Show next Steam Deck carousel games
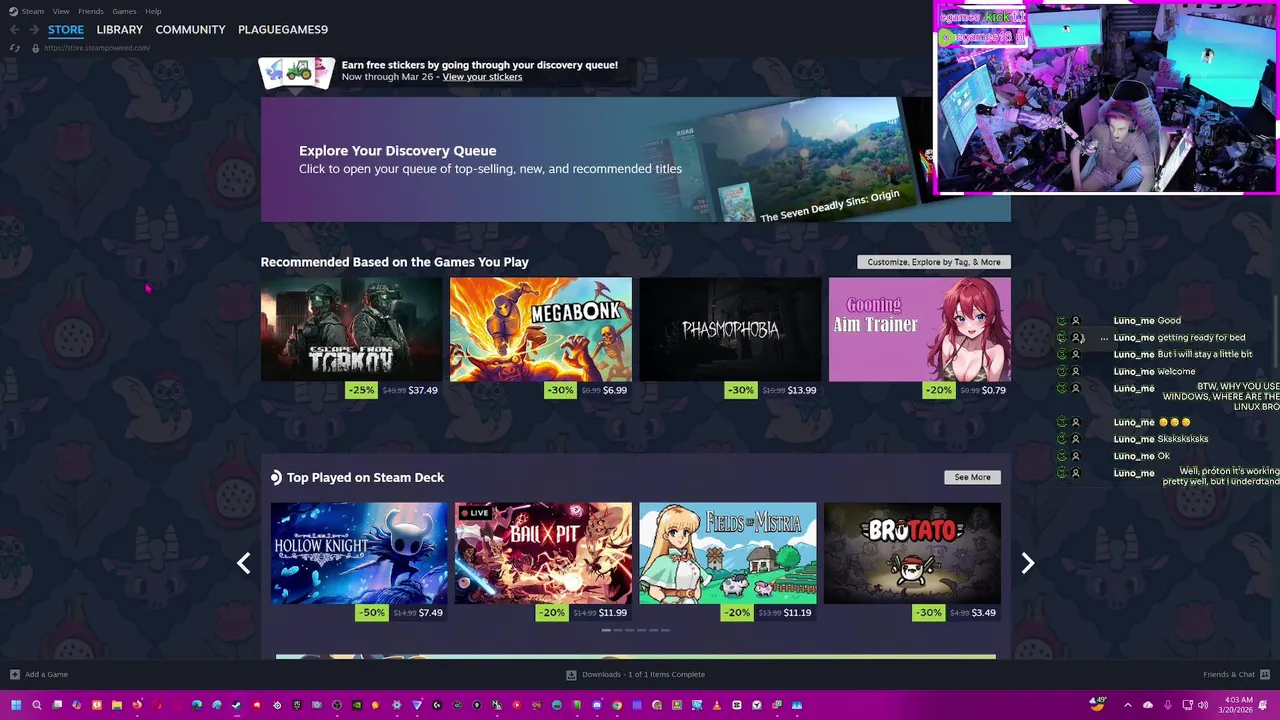 [1027, 563]
